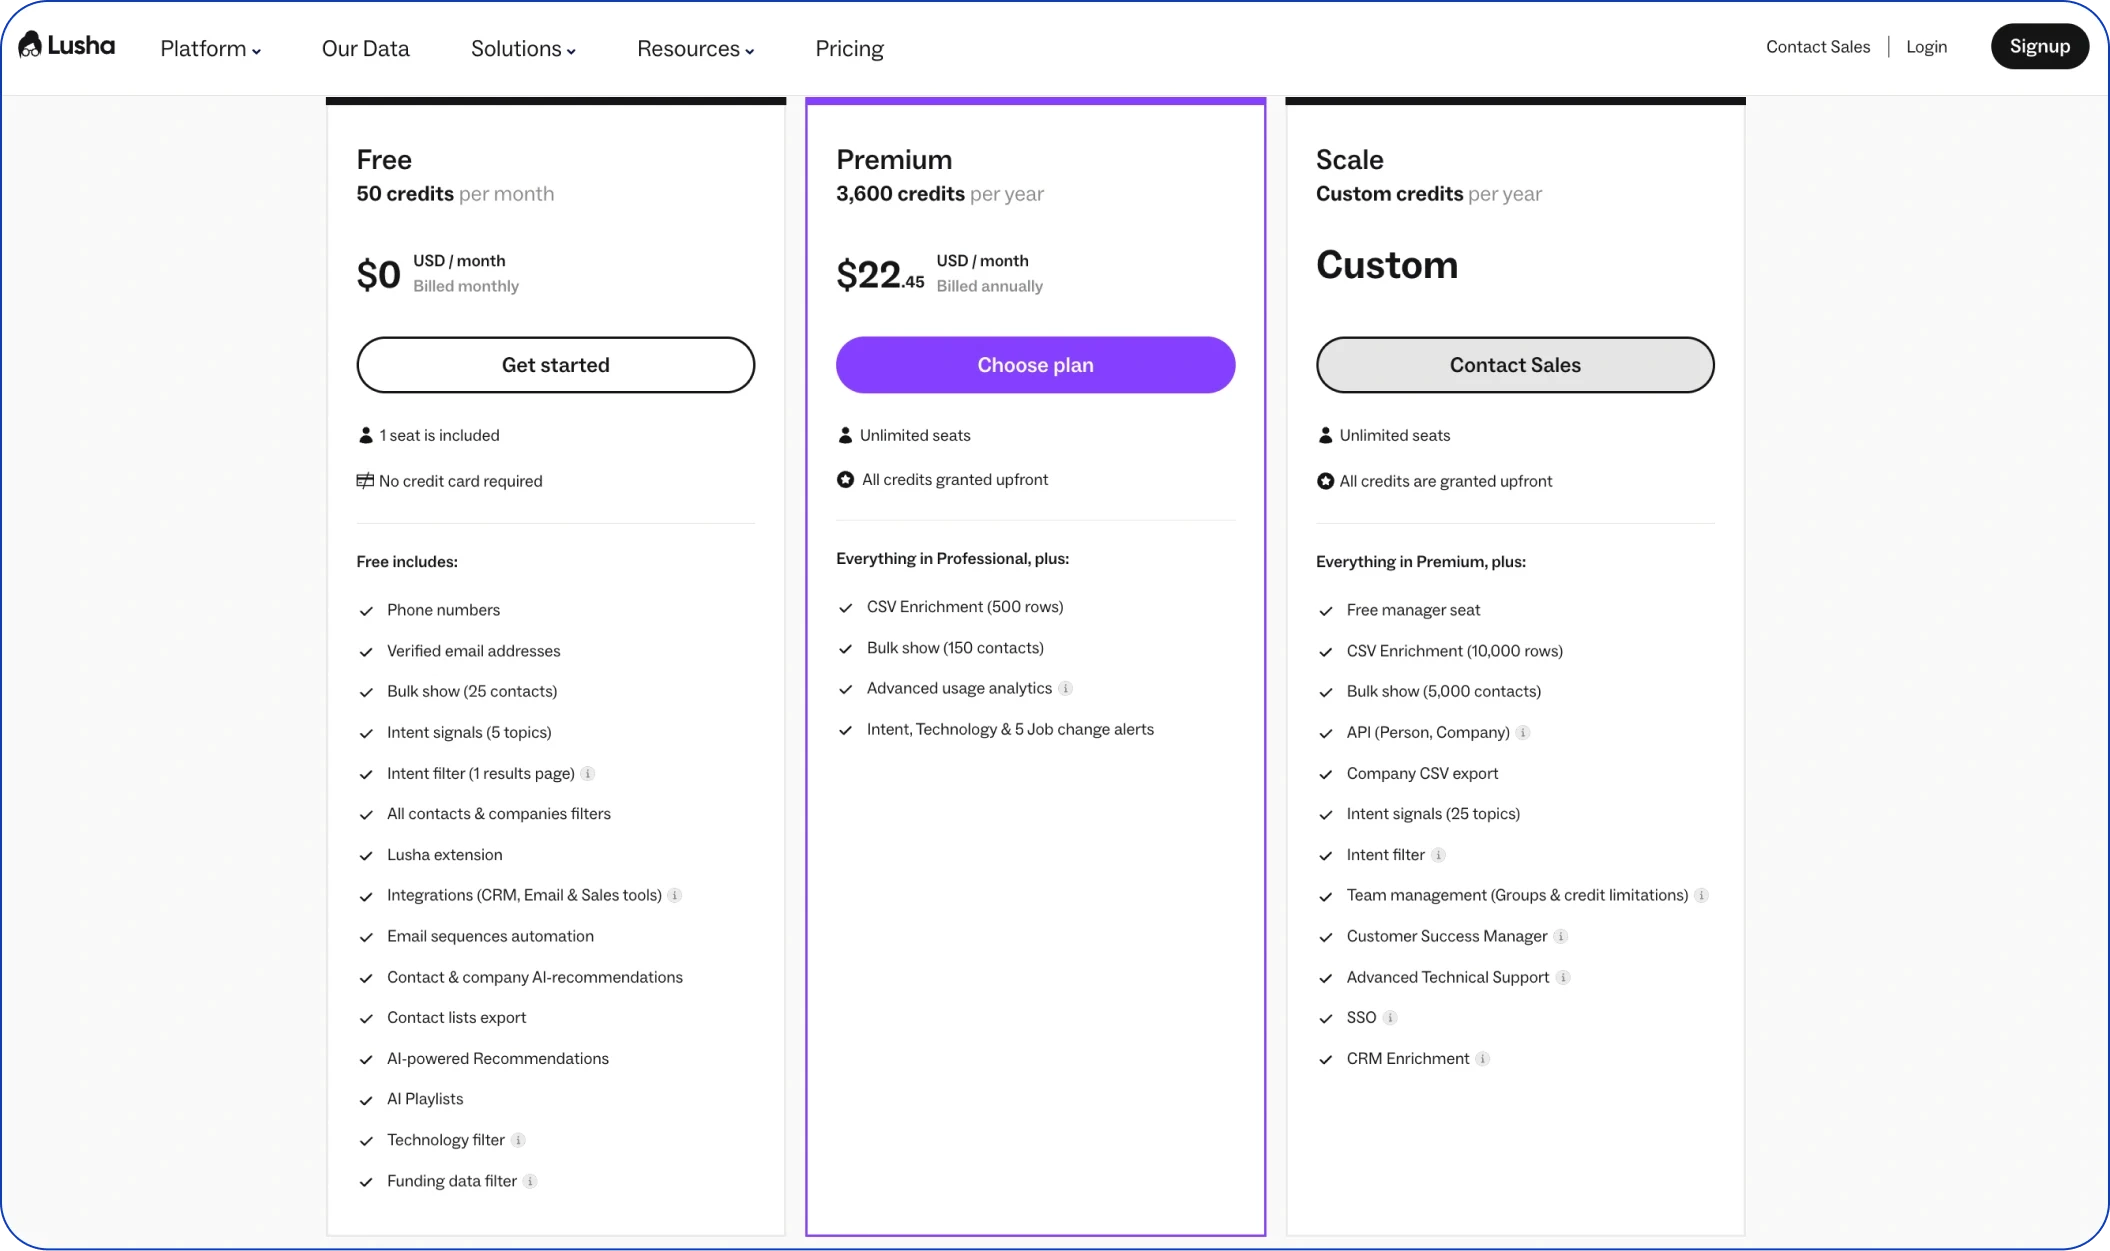Click 'Custom' price text on Scale

pyautogui.click(x=1387, y=265)
